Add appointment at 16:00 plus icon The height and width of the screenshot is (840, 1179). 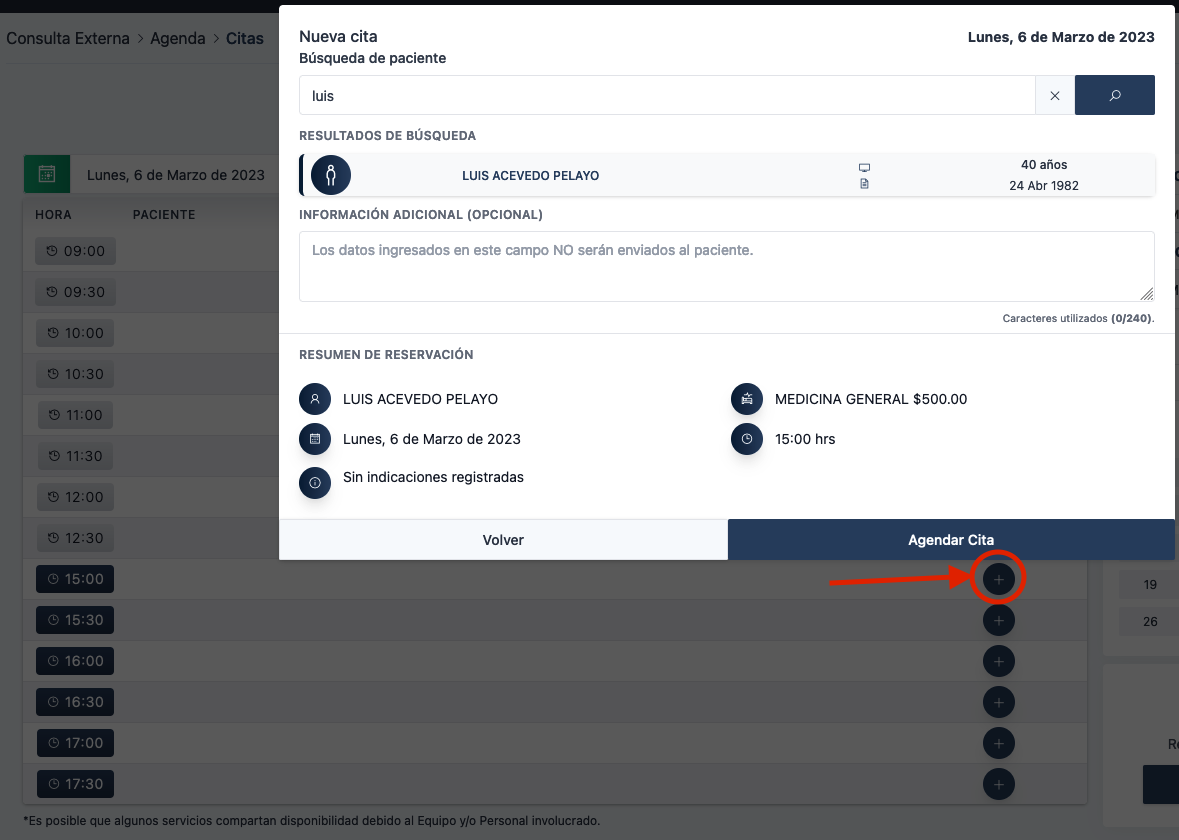[x=998, y=661]
